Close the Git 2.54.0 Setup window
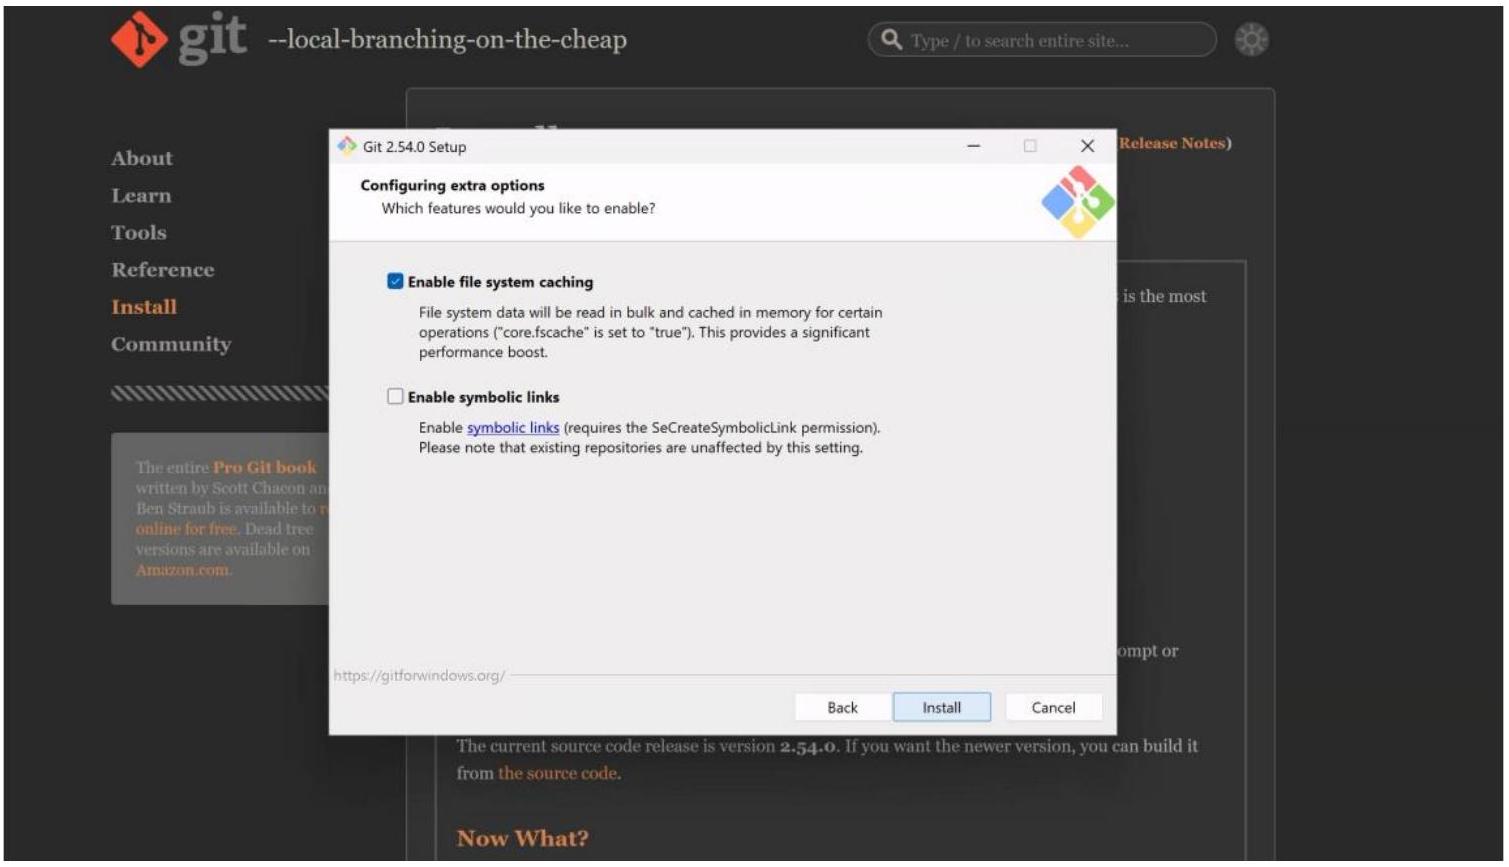1509x867 pixels. [x=1087, y=146]
